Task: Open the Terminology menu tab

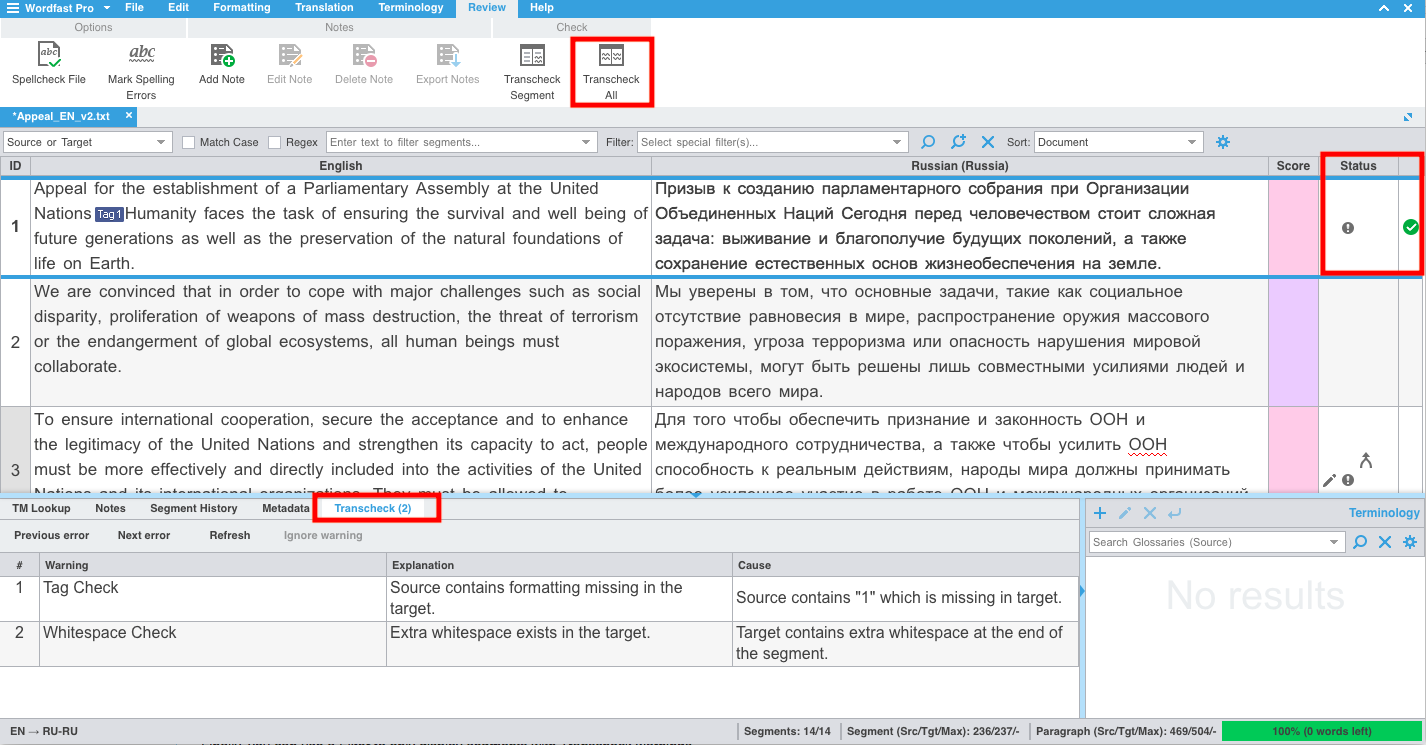Action: click(x=410, y=8)
